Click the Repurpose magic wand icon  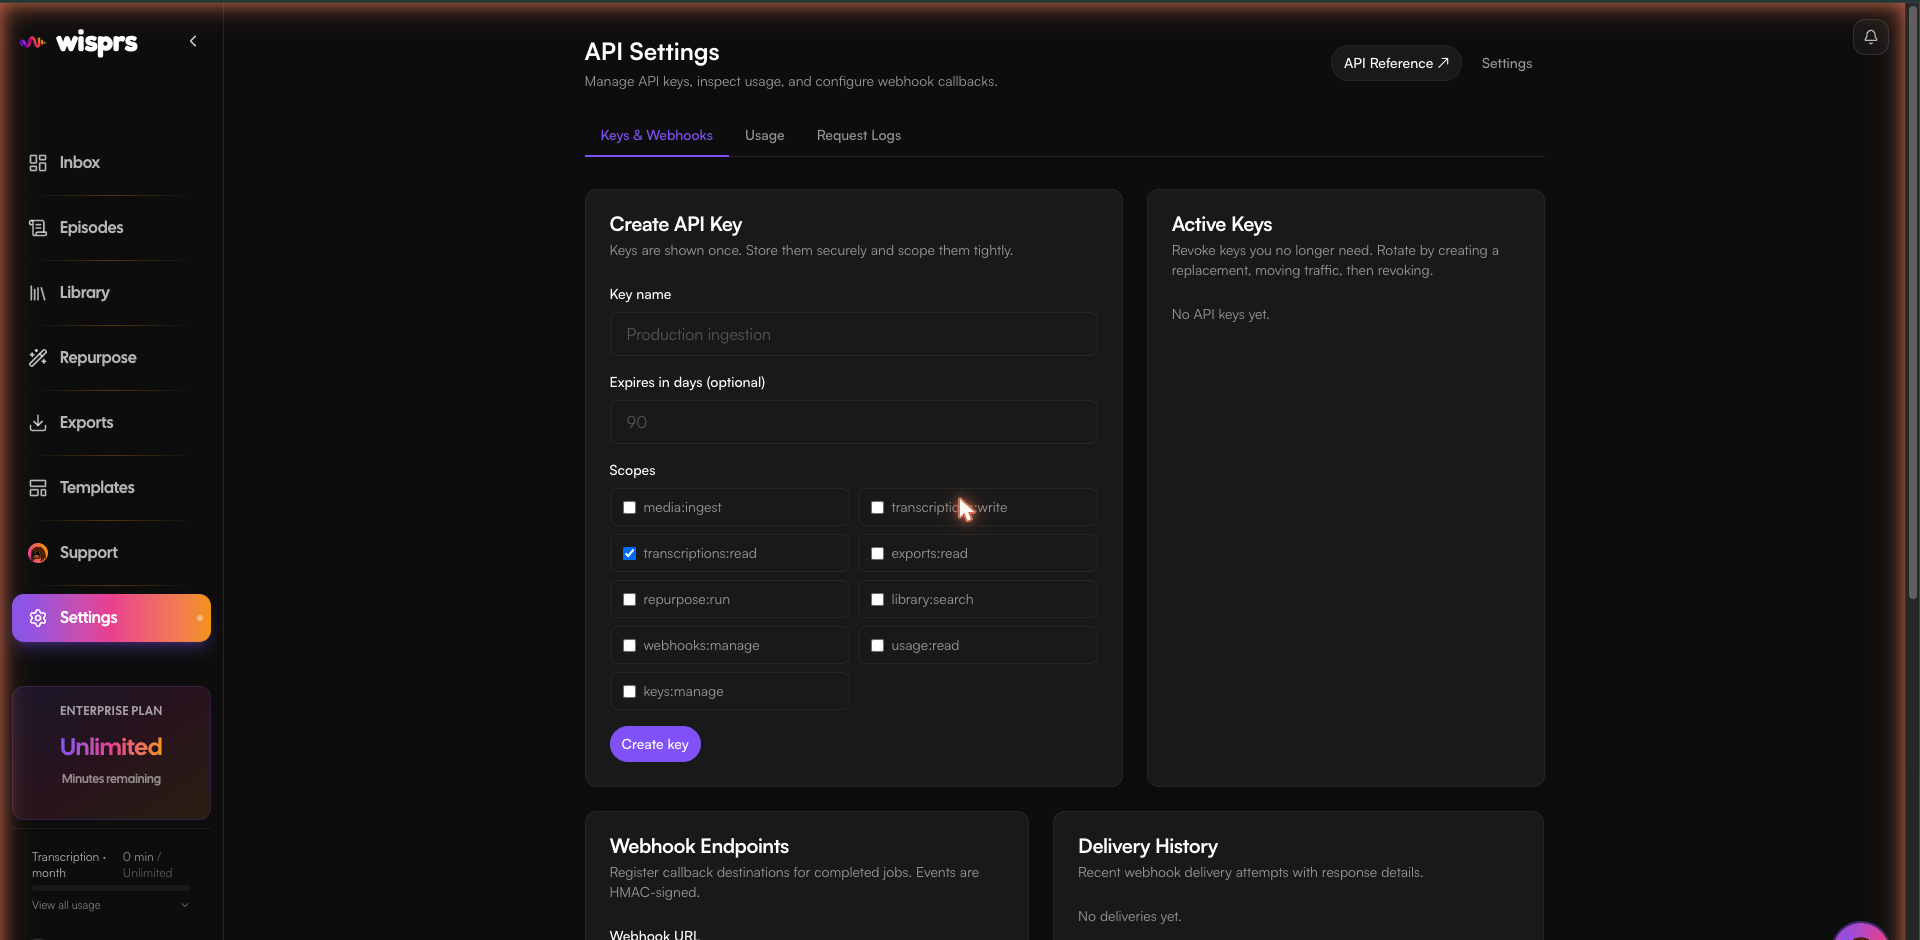click(x=38, y=358)
